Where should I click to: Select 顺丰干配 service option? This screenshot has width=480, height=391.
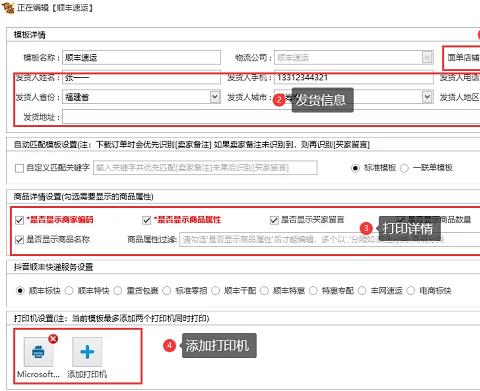point(215,291)
